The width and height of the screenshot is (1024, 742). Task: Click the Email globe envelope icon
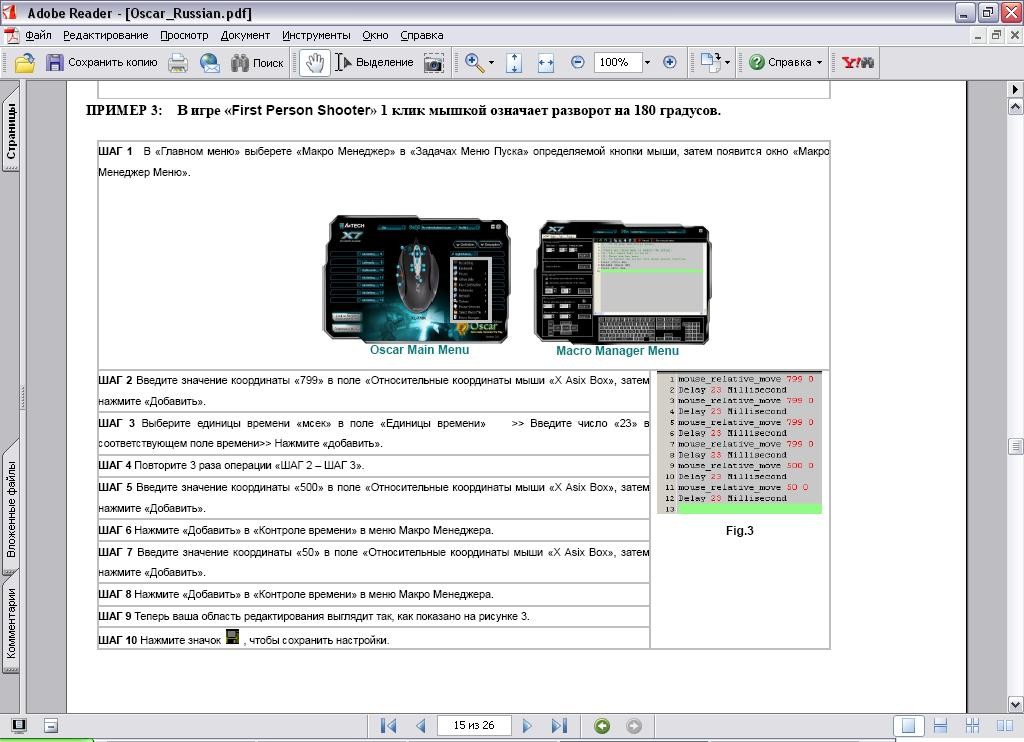[x=210, y=63]
